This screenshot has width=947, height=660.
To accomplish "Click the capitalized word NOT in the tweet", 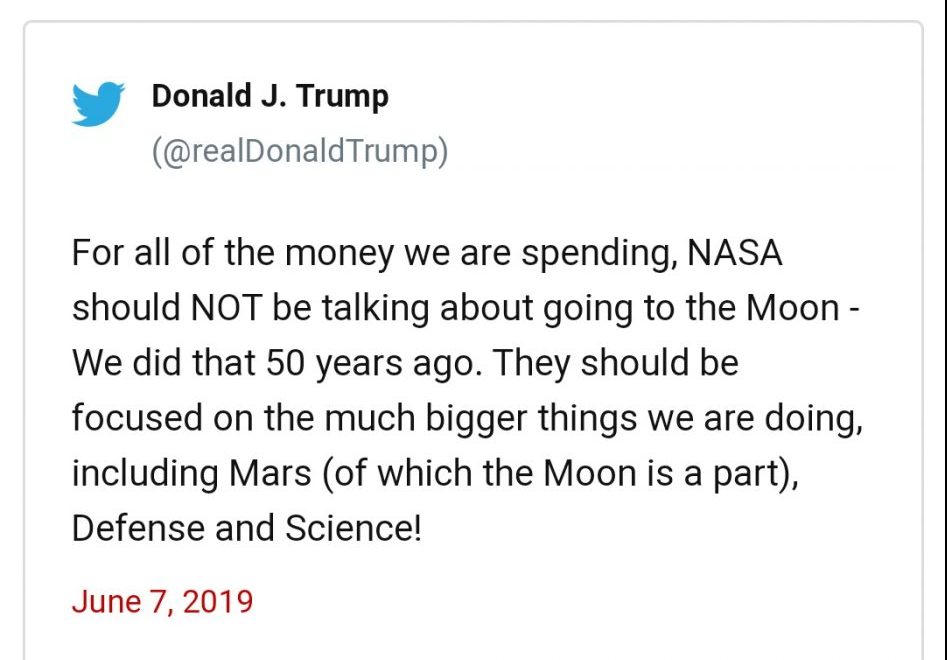I will coord(226,307).
